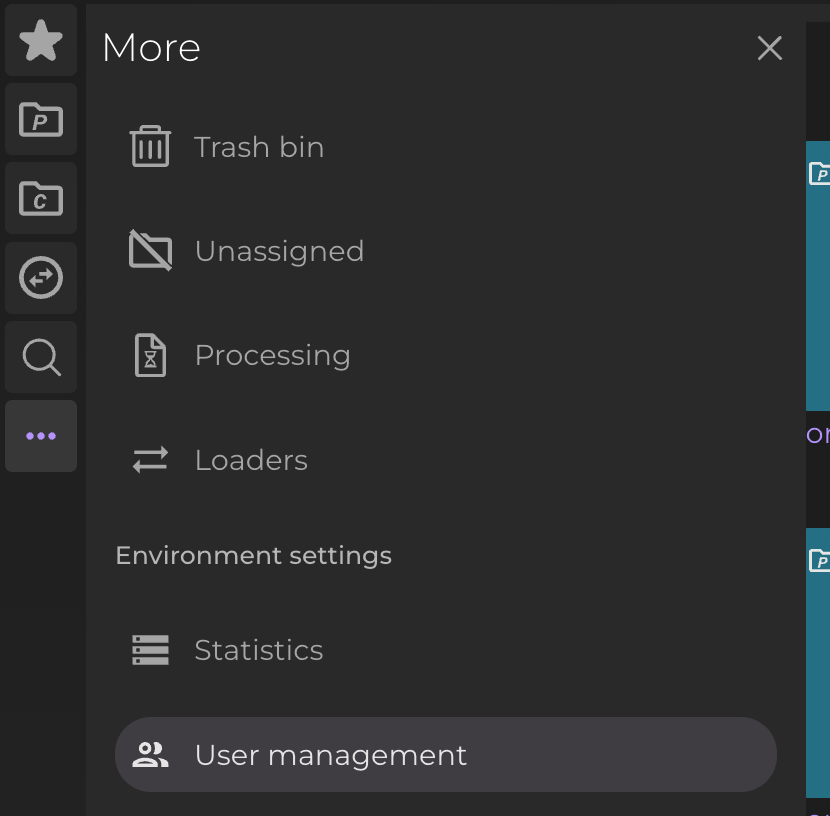
Task: Click the P folder icon in sidebar
Action: (41, 120)
